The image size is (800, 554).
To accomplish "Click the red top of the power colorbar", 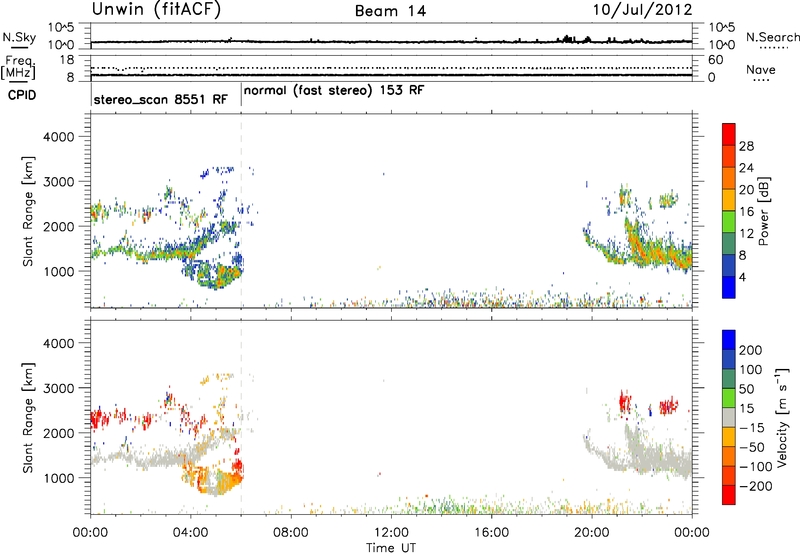I will 729,134.
